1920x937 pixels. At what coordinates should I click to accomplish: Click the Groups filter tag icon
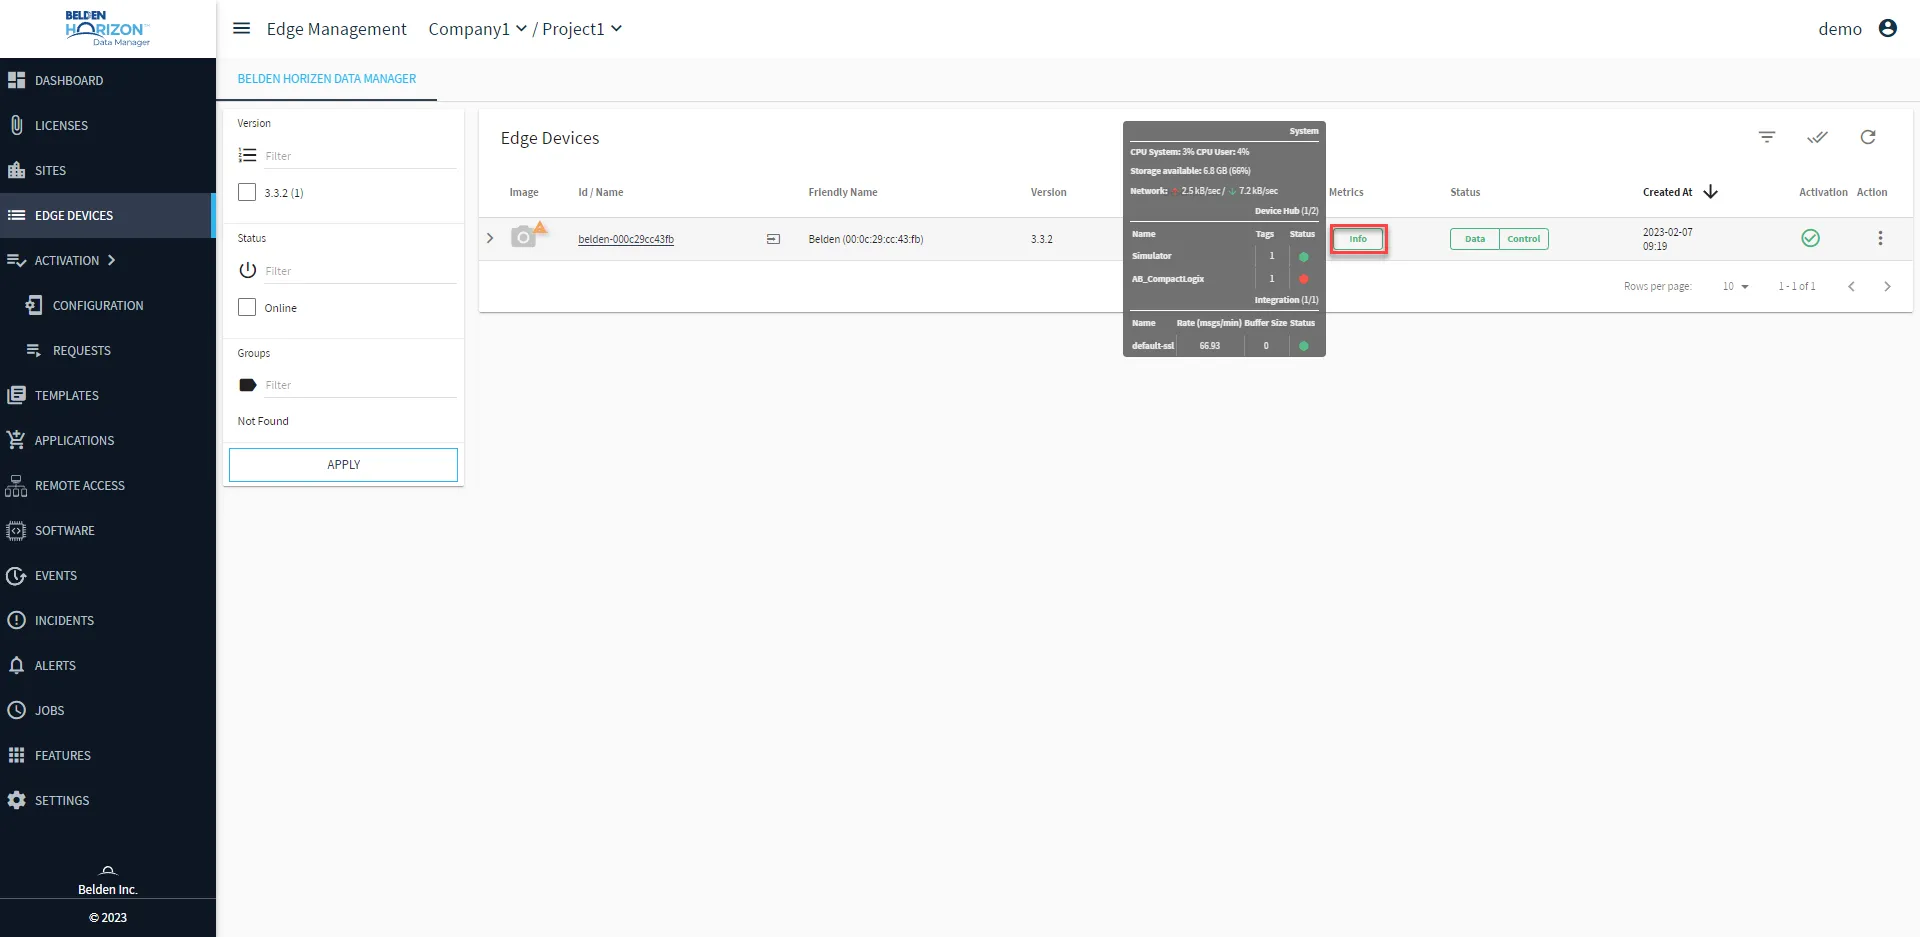247,385
